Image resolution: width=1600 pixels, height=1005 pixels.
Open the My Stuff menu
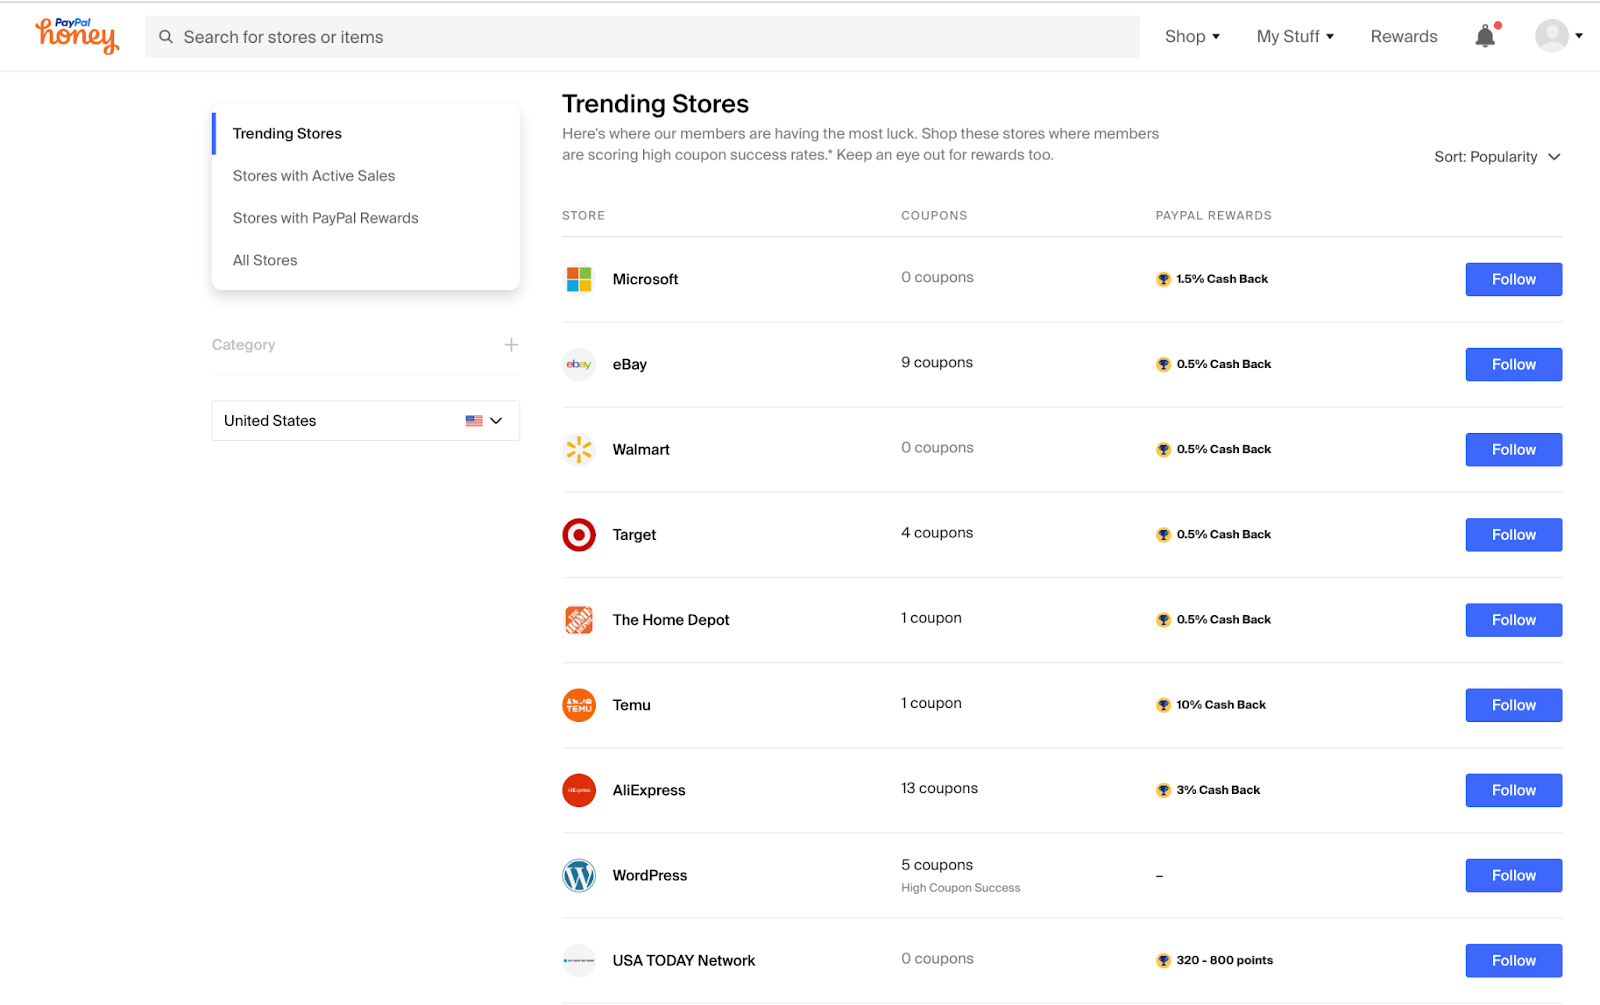[x=1295, y=37]
